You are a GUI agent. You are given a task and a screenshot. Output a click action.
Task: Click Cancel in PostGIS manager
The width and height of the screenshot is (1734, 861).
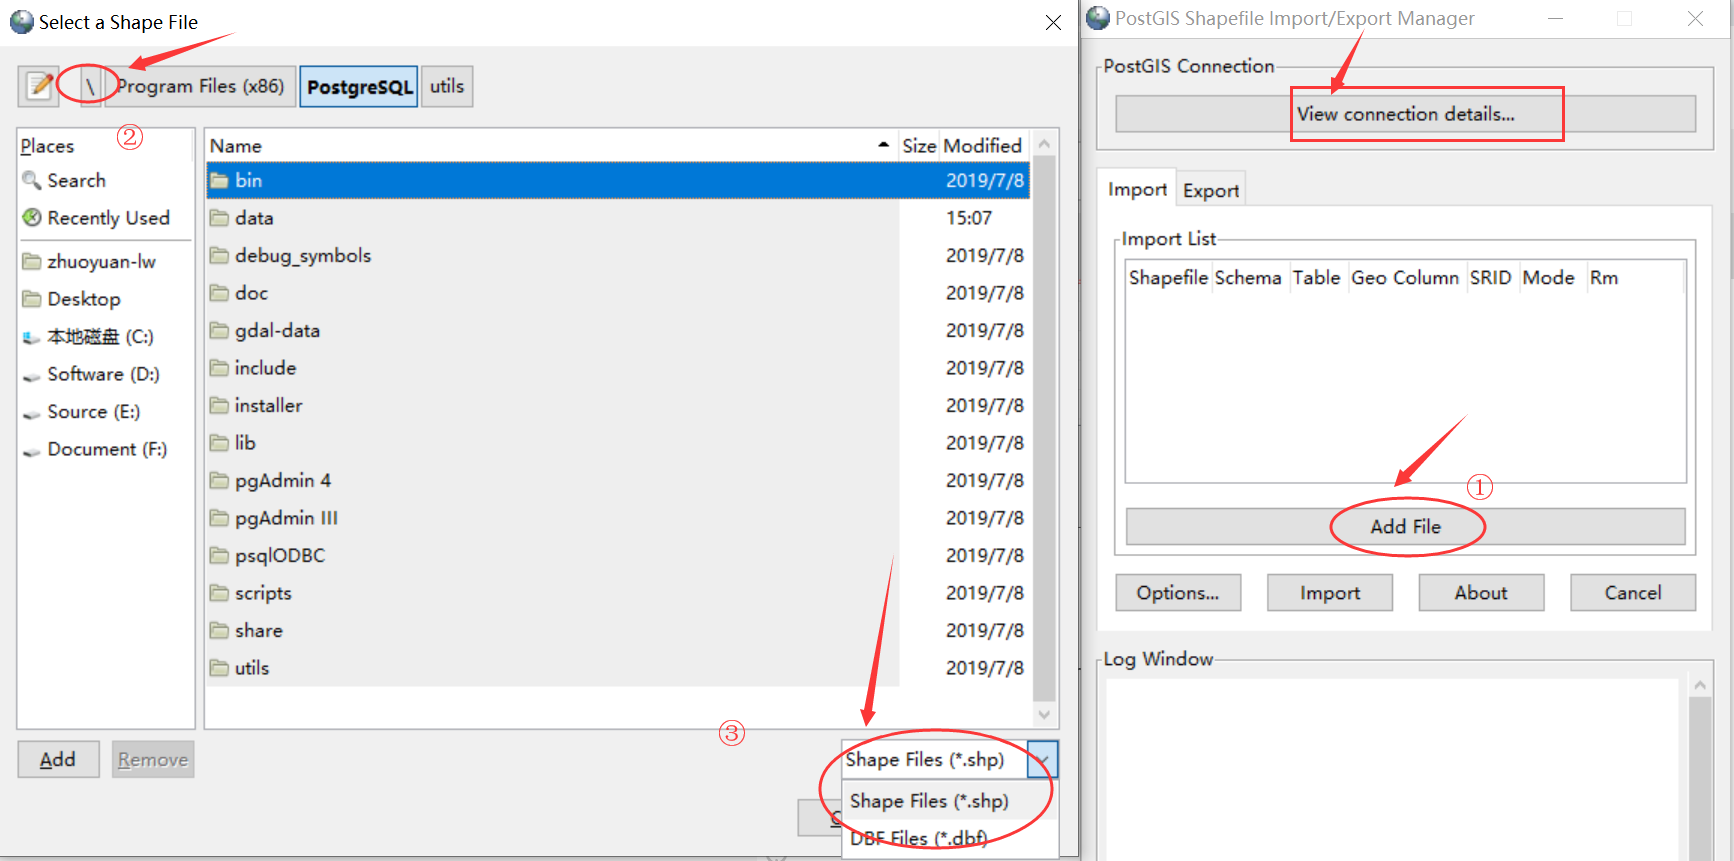[1633, 593]
